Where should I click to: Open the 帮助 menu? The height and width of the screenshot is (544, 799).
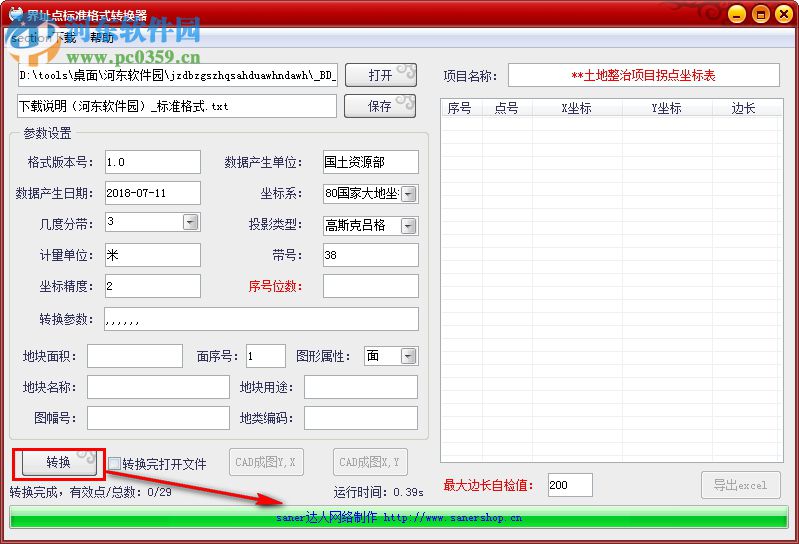(101, 38)
